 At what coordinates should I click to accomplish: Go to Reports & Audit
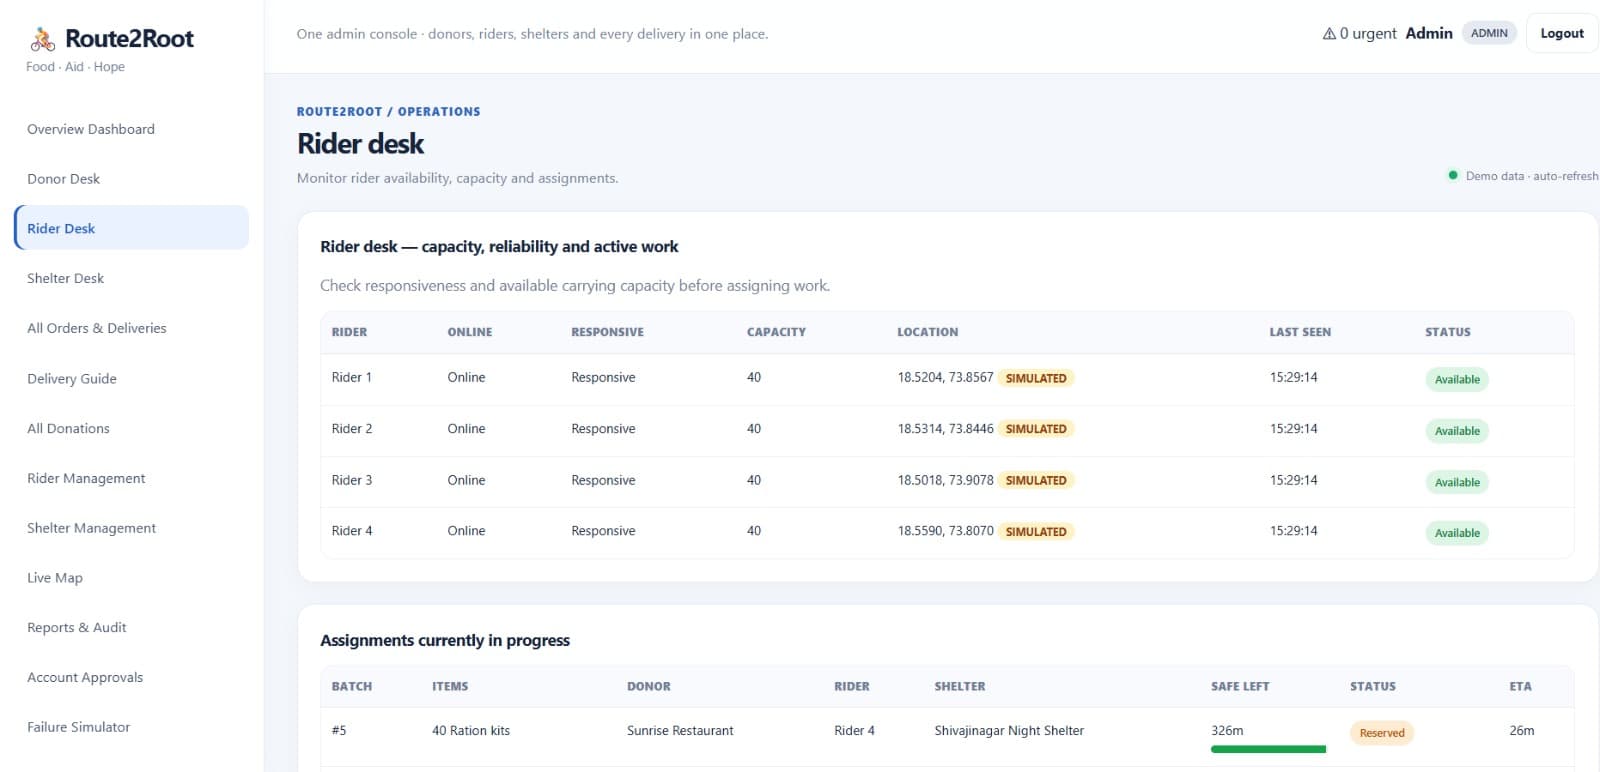click(77, 628)
